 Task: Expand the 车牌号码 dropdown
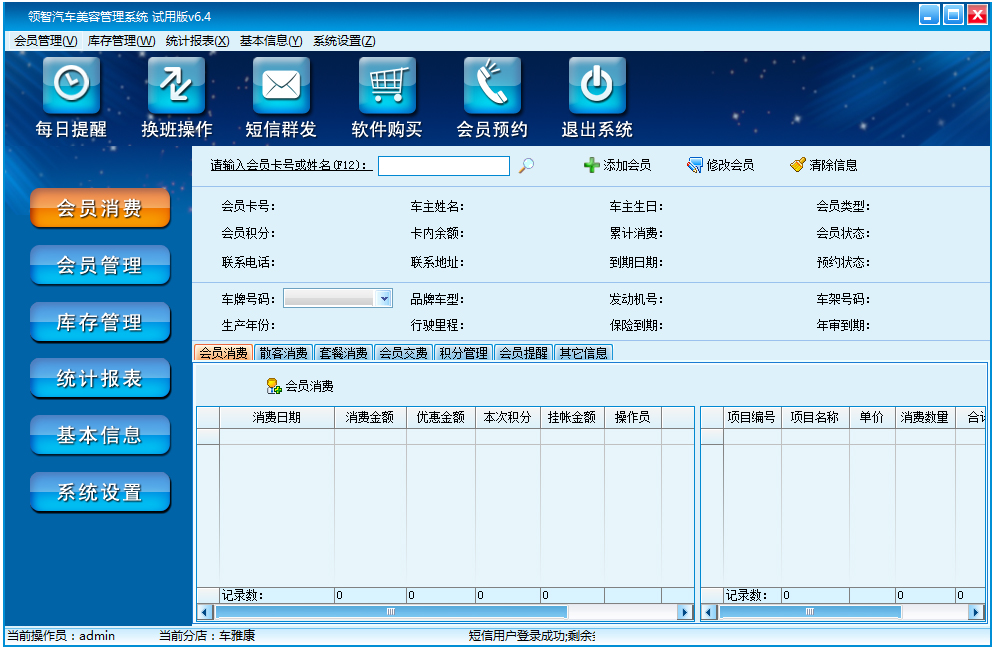click(x=384, y=299)
